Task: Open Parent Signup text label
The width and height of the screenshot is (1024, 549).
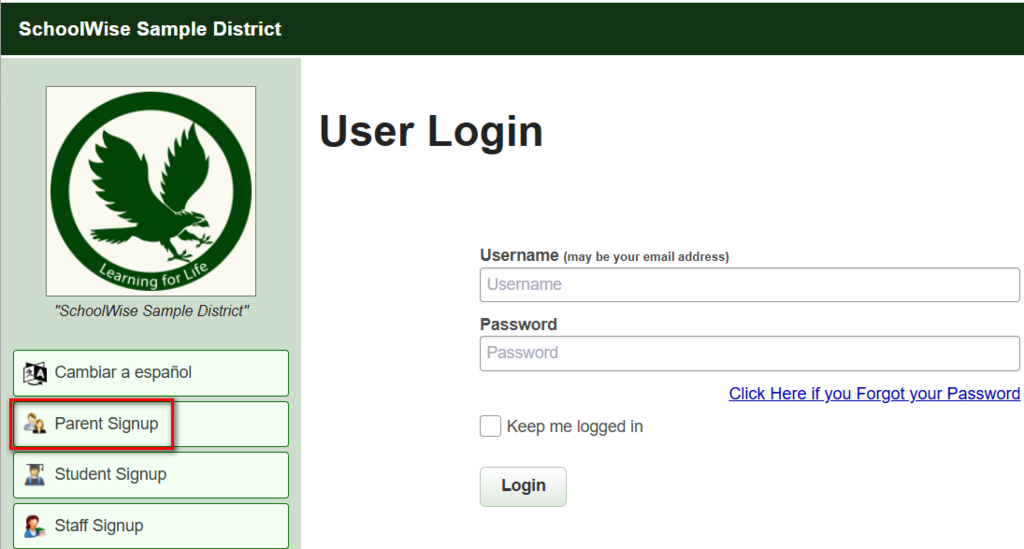Action: click(x=106, y=424)
